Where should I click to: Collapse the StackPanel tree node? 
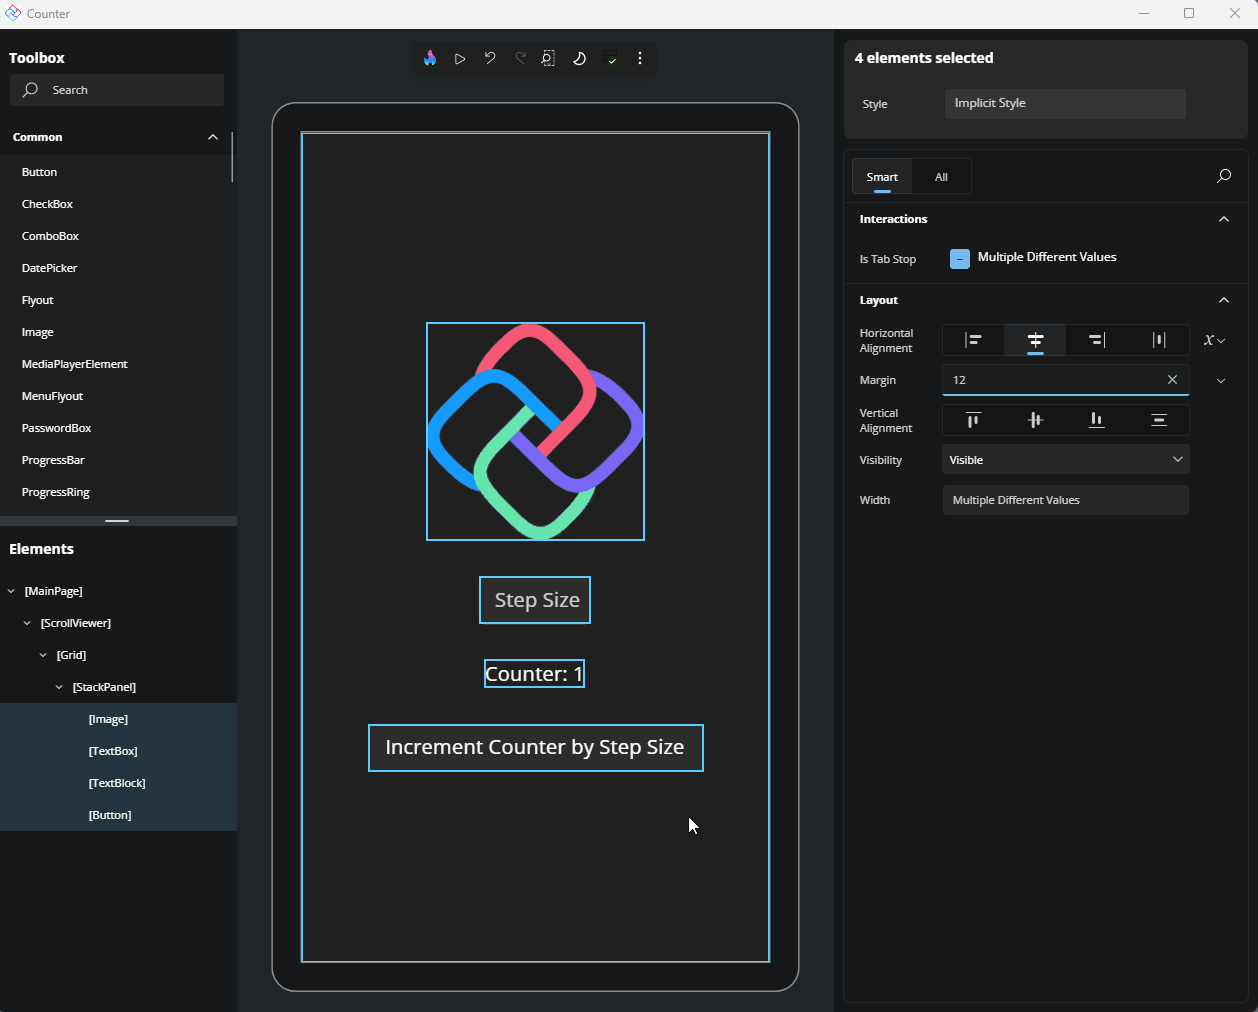(x=59, y=687)
